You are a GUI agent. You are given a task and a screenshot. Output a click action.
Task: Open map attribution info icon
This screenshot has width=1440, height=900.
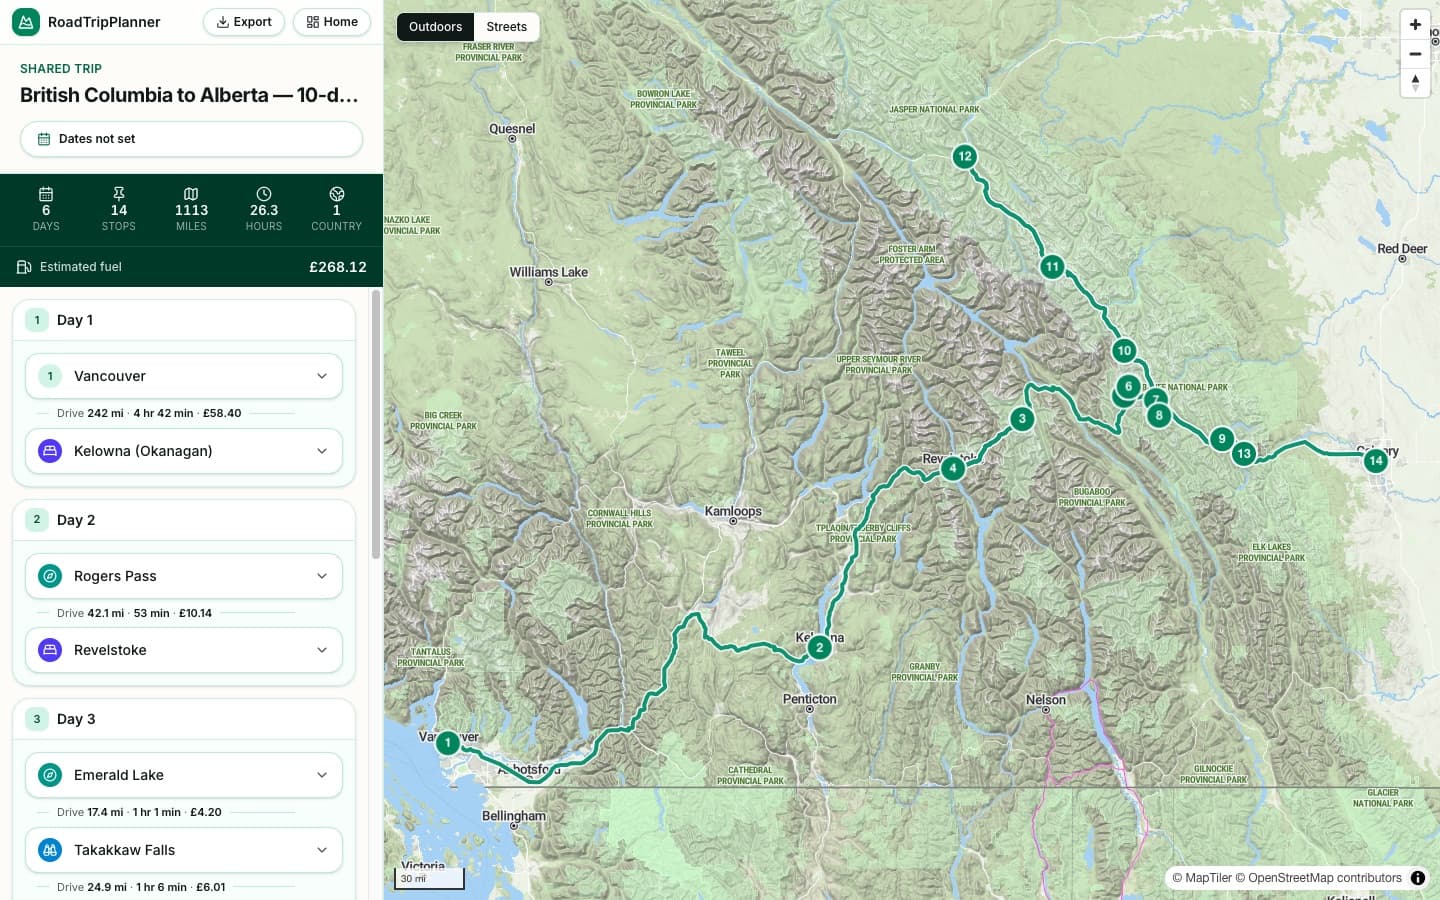(x=1418, y=878)
